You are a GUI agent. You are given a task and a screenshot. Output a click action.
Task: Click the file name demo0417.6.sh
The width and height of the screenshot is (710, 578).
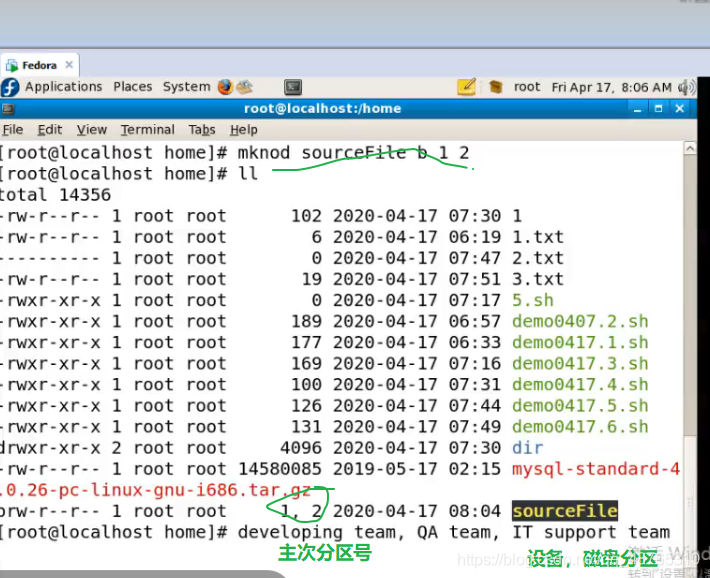tap(580, 426)
